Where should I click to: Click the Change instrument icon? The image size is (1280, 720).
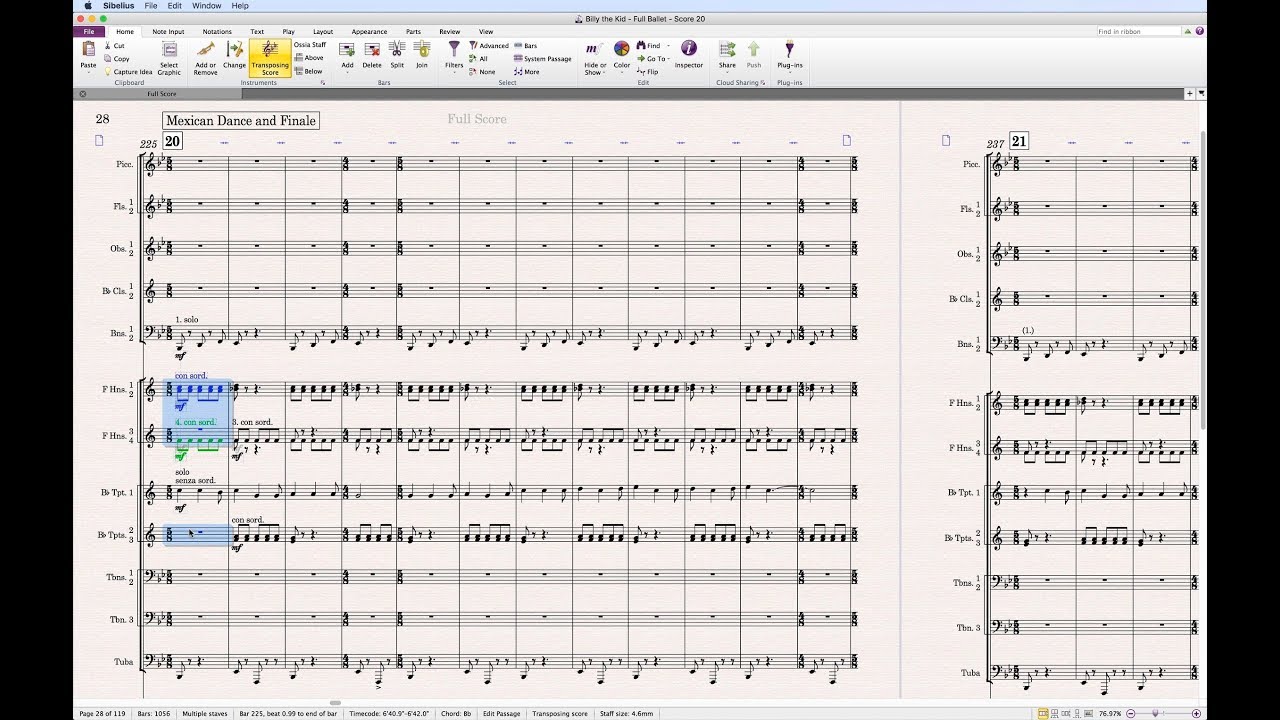click(x=234, y=49)
